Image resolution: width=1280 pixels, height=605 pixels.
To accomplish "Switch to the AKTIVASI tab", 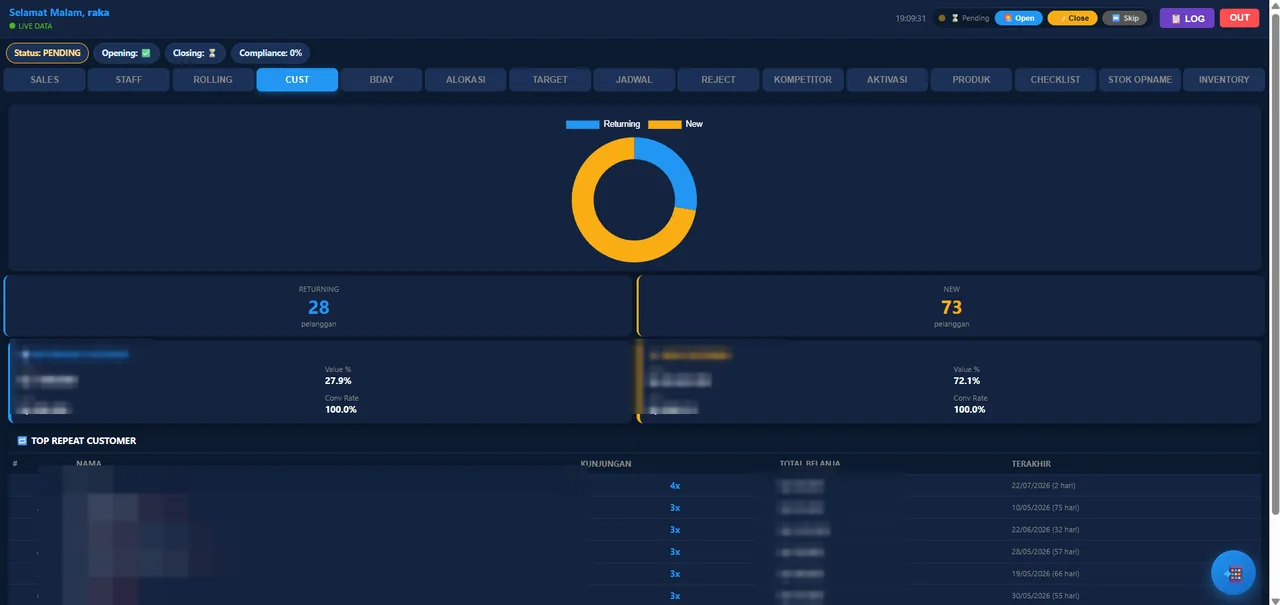I will (887, 80).
